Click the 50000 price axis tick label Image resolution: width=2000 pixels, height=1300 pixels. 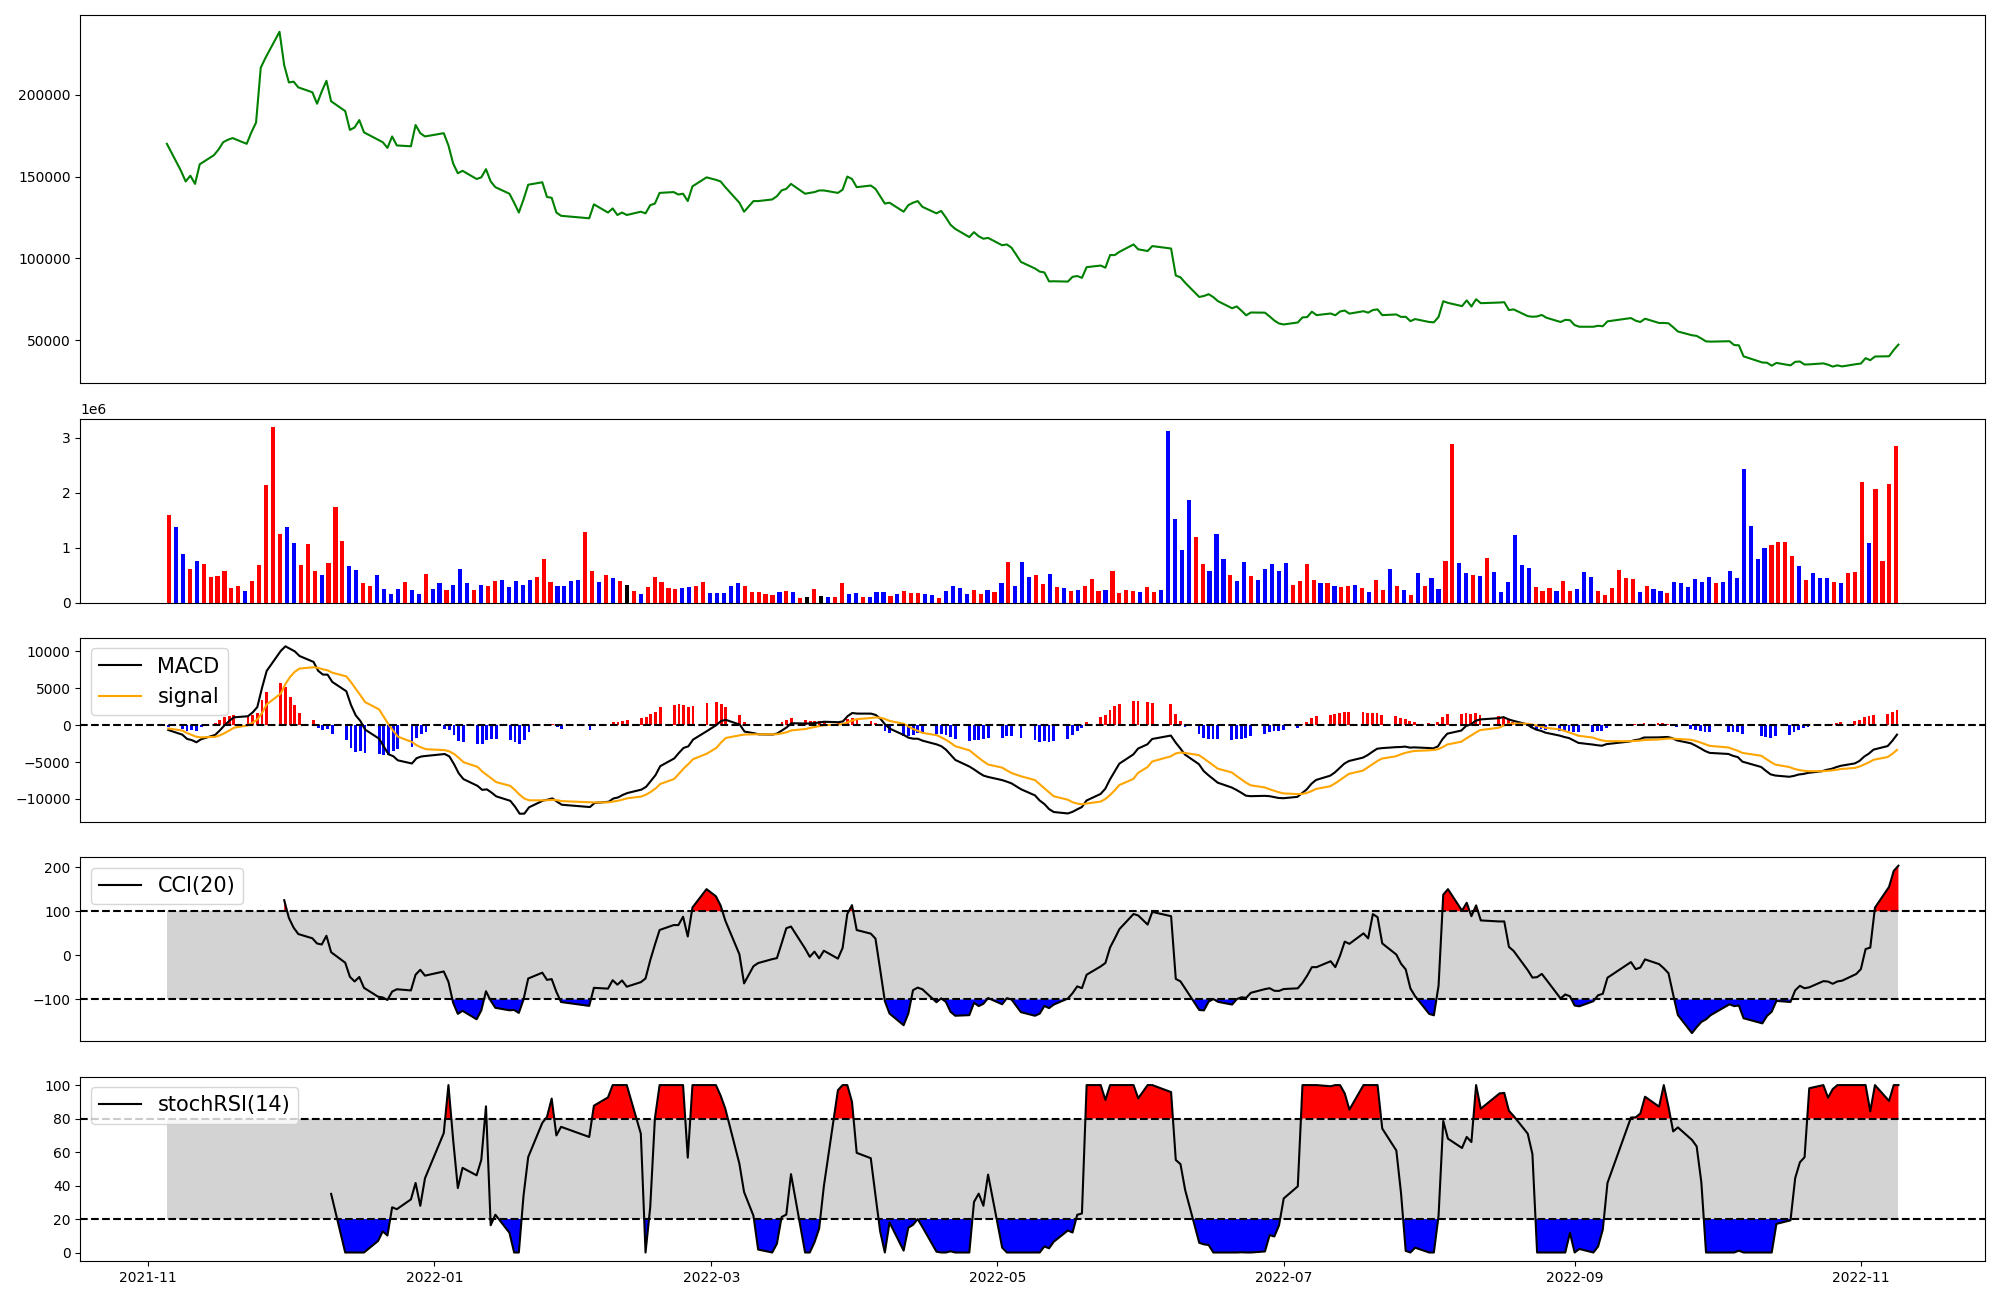click(48, 341)
